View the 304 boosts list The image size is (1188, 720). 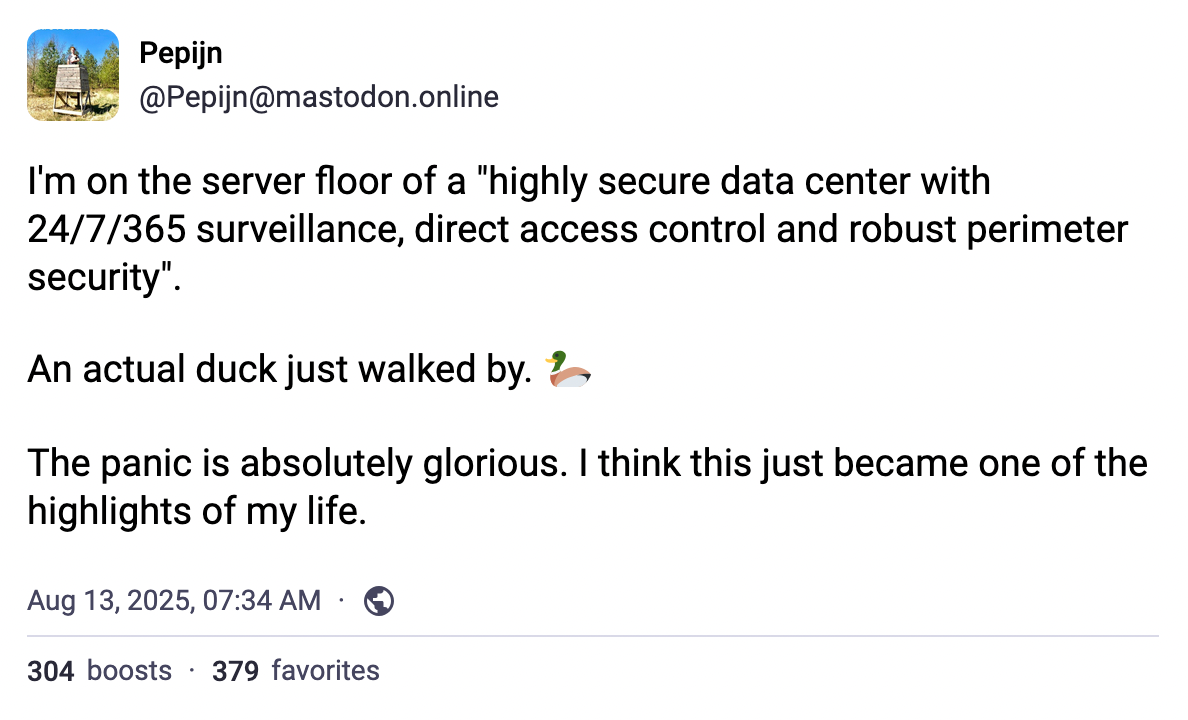[x=99, y=670]
